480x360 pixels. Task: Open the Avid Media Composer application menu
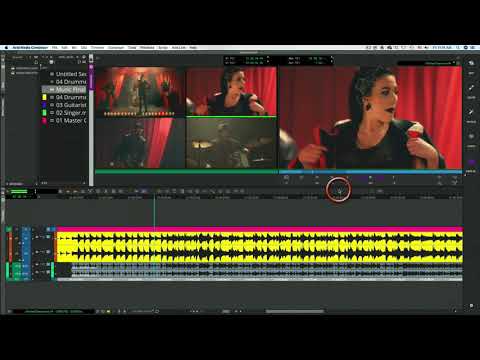[x=30, y=48]
